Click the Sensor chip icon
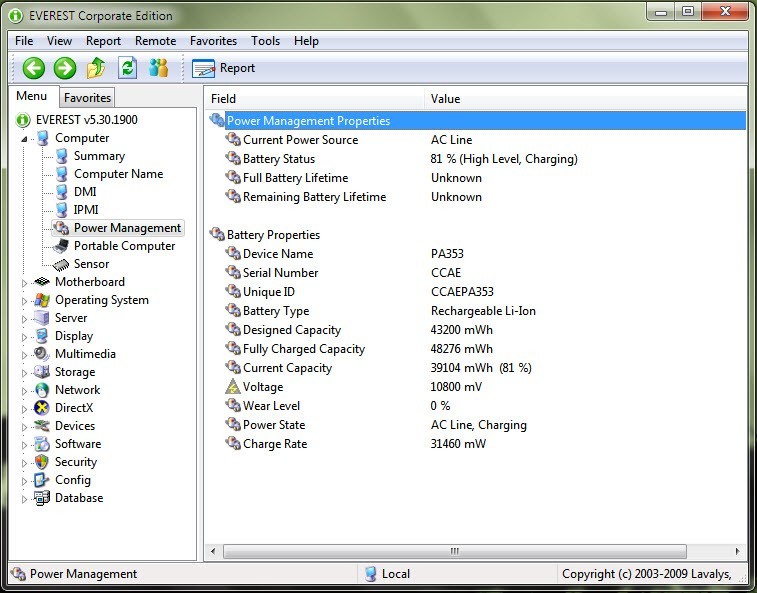 click(61, 265)
